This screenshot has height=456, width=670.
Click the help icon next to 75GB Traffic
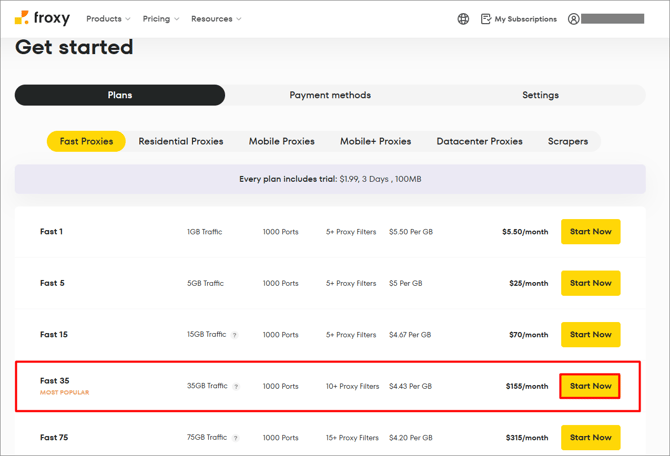[235, 438]
